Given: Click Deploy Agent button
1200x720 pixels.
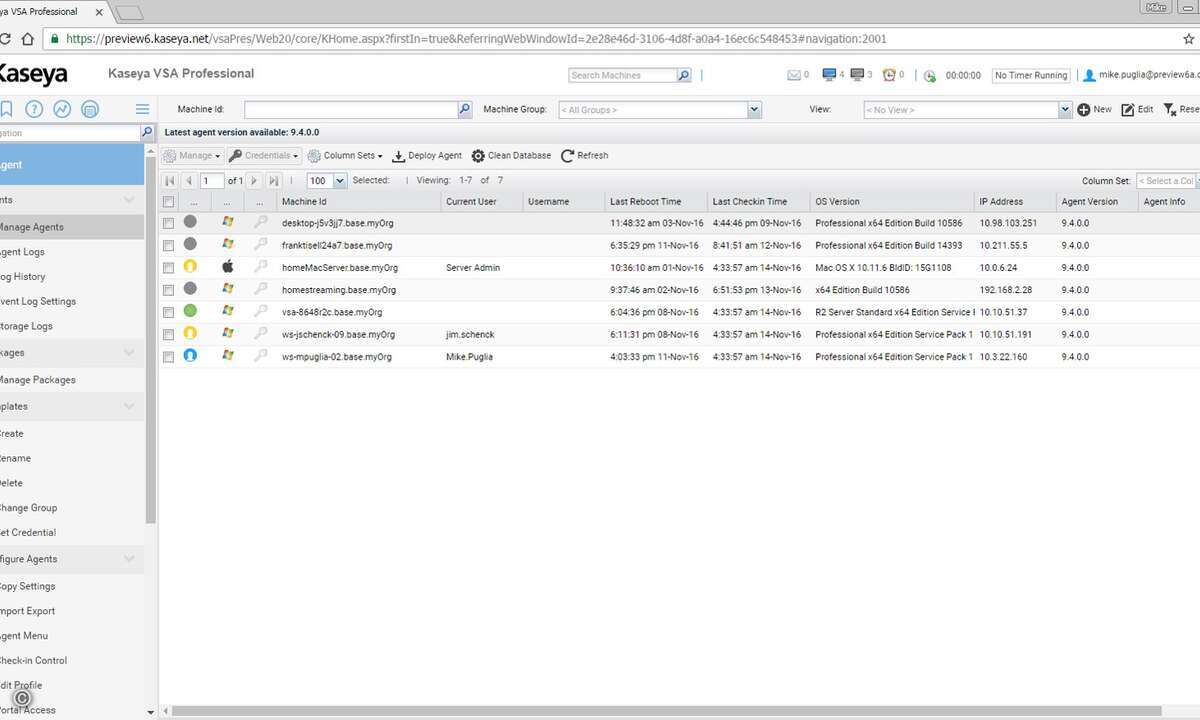Looking at the screenshot, I should tap(427, 156).
